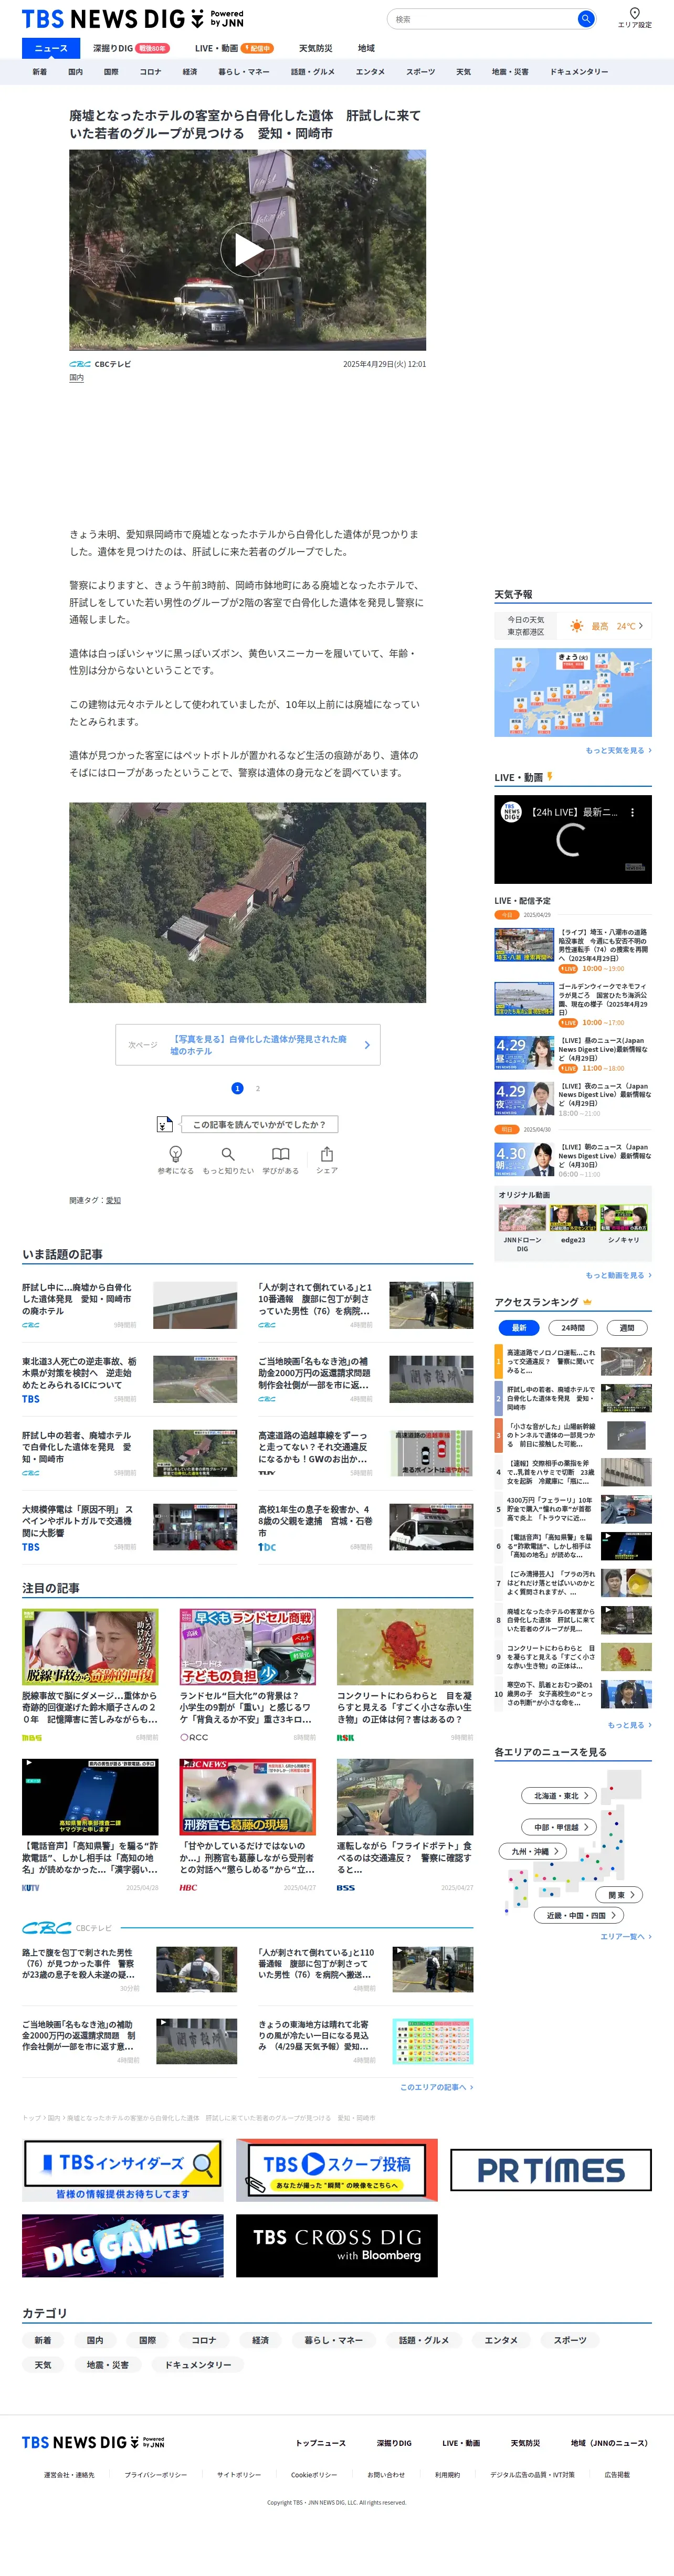Open ドキュメンタリー in the sub navigation bar
Screen dimensions: 674x2576
click(x=578, y=72)
